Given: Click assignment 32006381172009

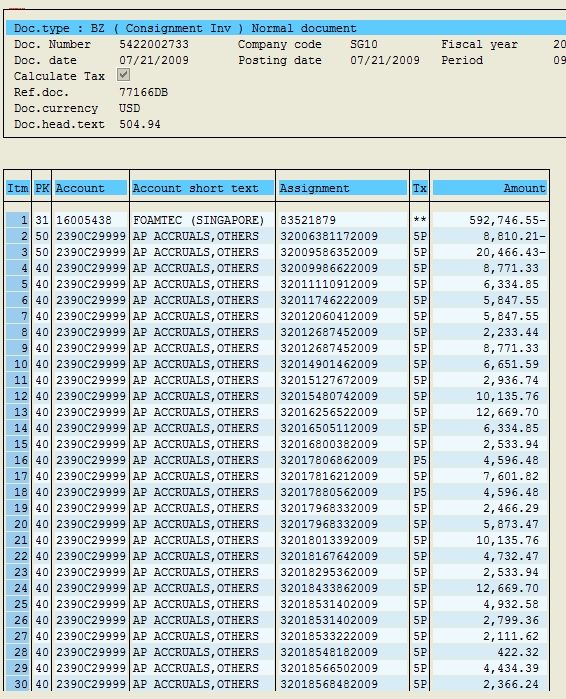Looking at the screenshot, I should click(x=329, y=236).
